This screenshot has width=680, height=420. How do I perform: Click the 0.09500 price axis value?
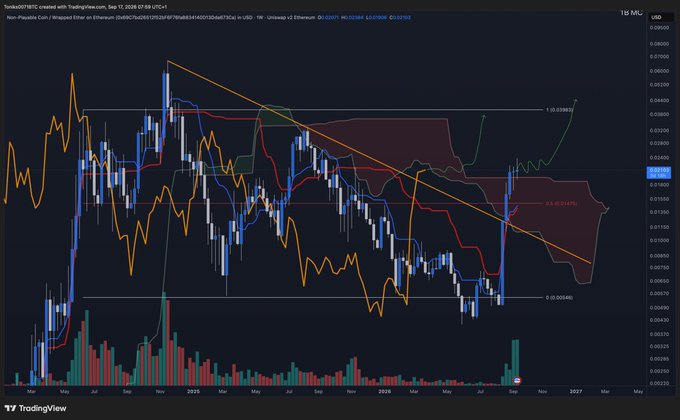[659, 27]
